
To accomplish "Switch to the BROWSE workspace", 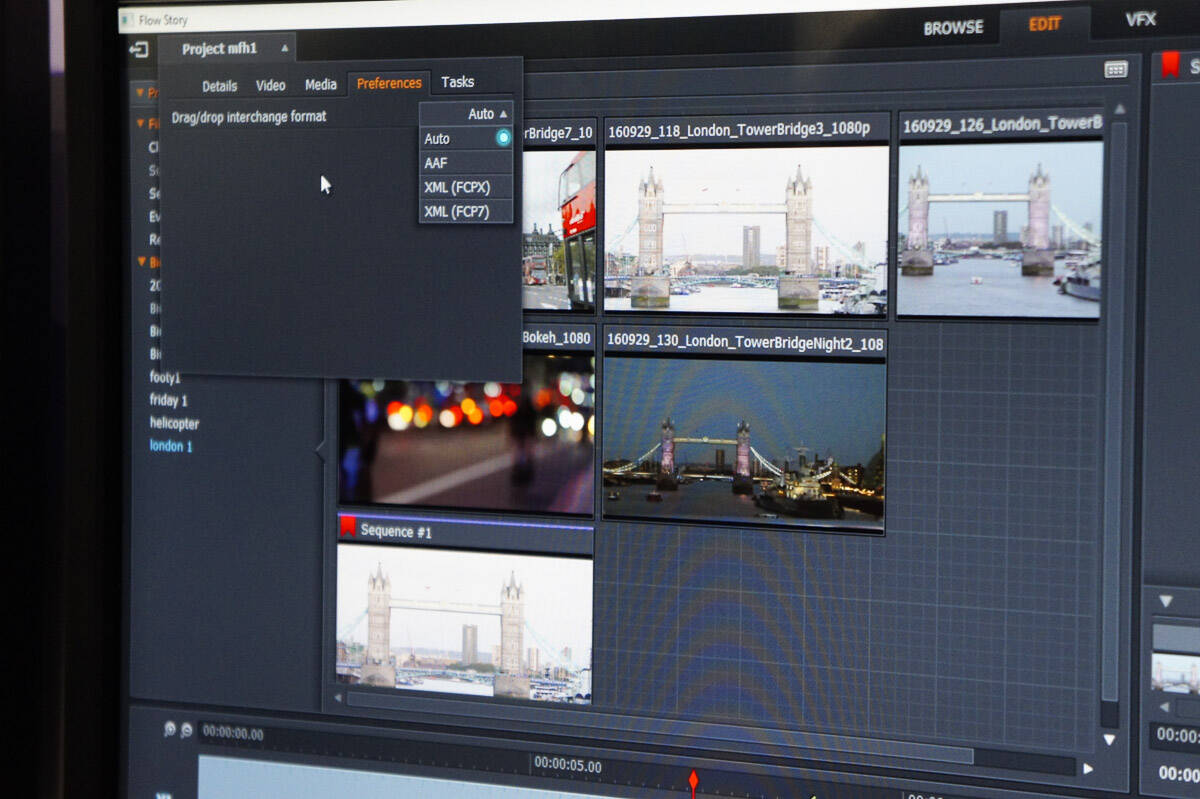I will click(953, 28).
